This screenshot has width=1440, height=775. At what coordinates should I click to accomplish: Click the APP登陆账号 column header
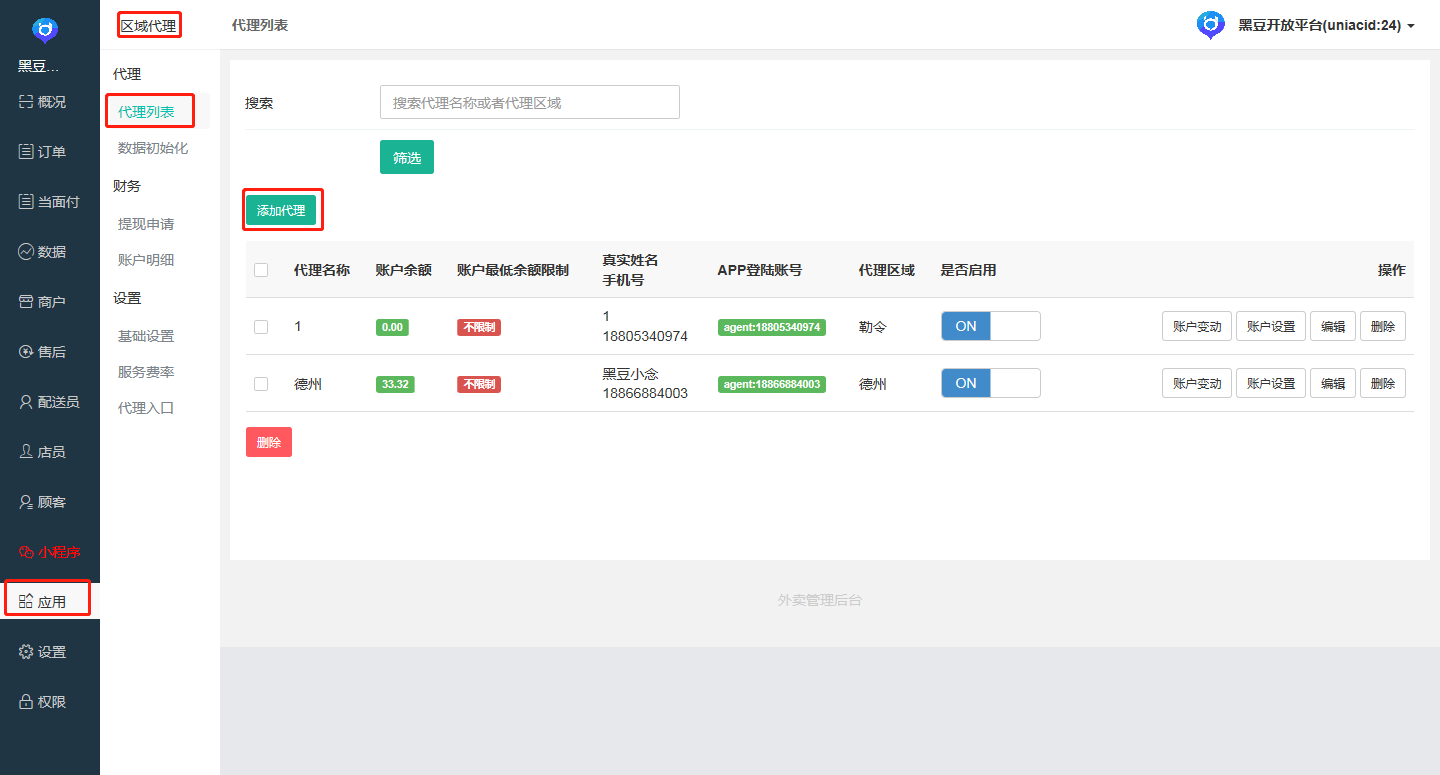pyautogui.click(x=760, y=270)
